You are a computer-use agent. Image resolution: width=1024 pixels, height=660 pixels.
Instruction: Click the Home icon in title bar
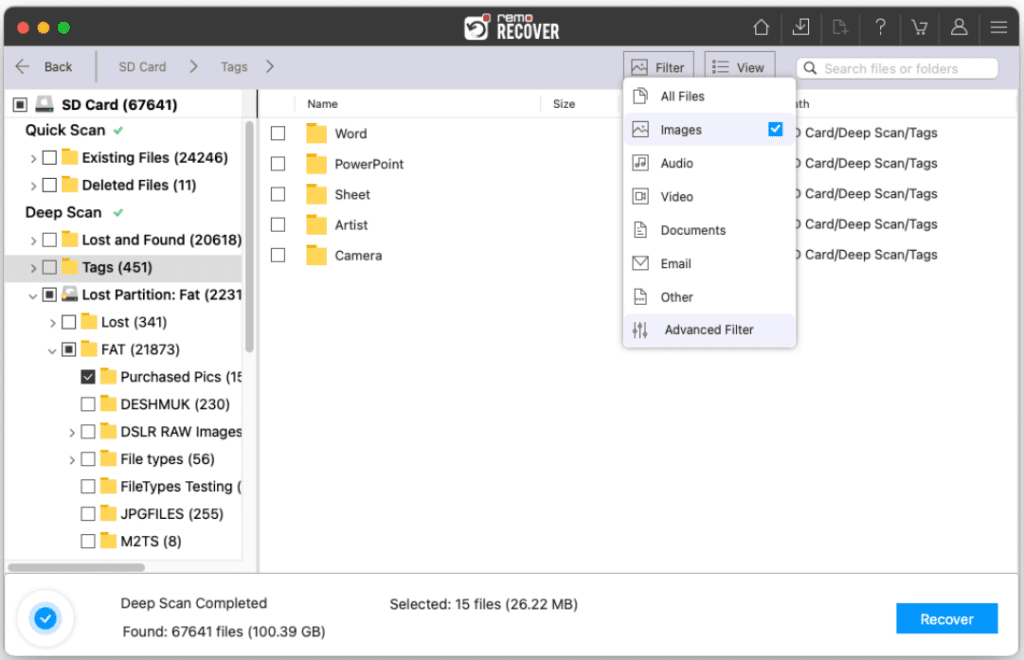(761, 27)
